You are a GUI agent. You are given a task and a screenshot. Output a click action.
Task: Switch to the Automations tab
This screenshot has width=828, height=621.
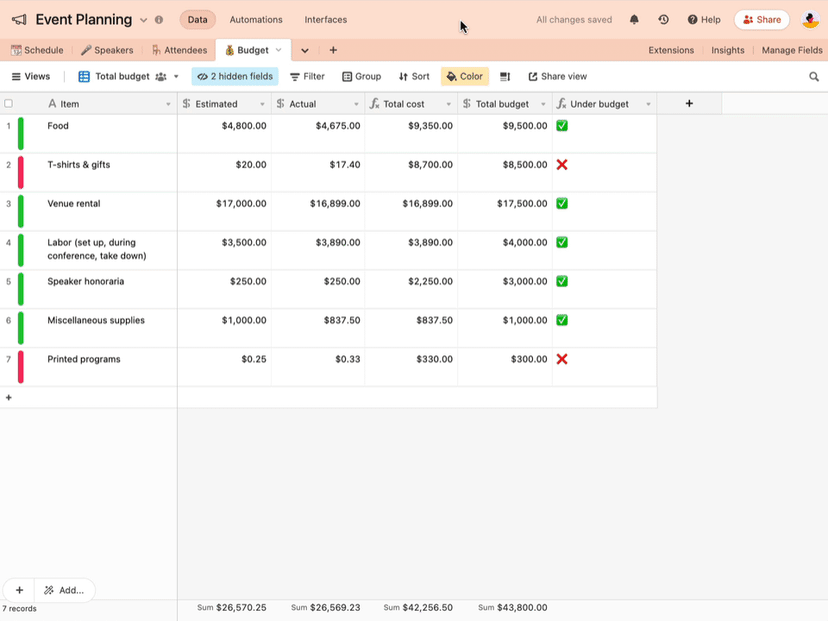256,19
